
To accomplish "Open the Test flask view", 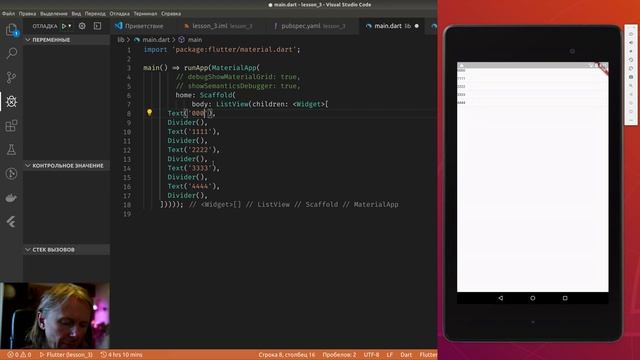I will click(x=11, y=149).
